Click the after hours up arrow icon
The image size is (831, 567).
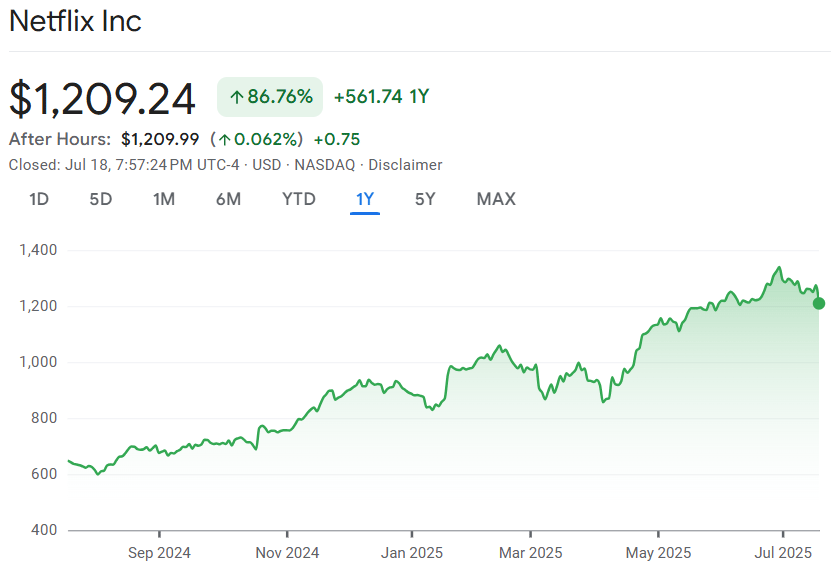[x=225, y=140]
